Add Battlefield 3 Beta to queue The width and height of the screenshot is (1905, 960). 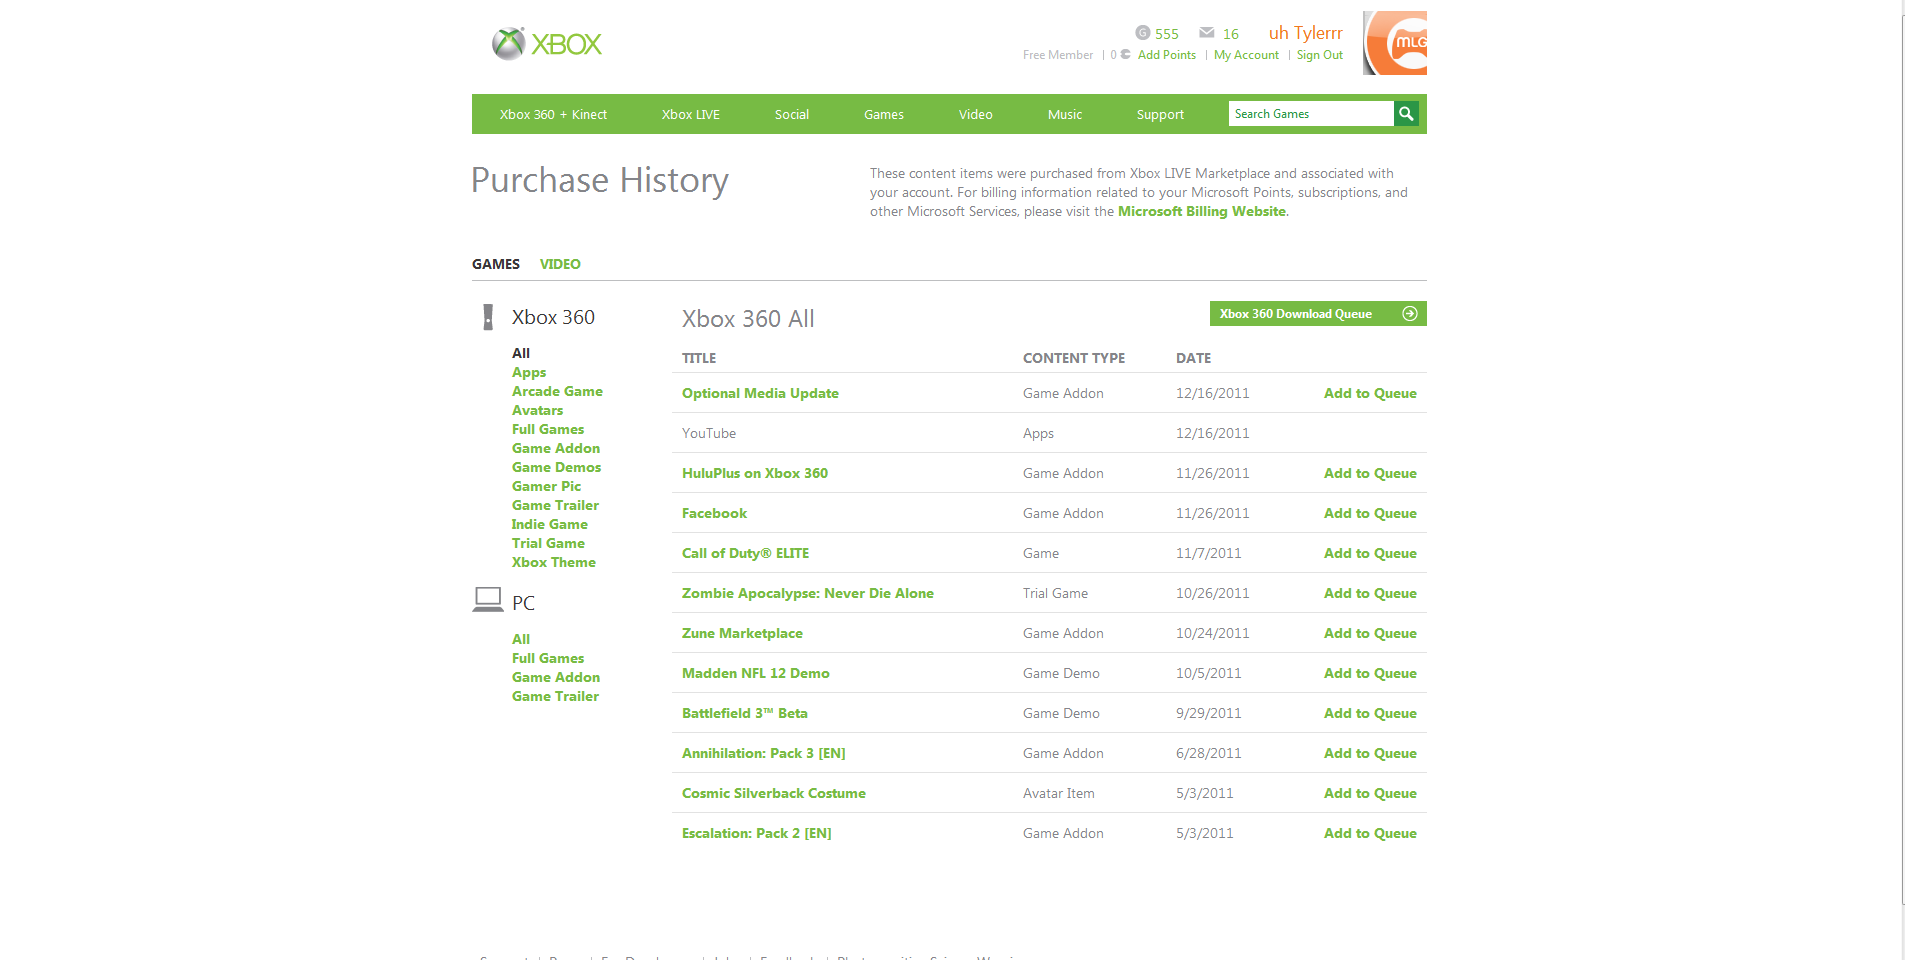1370,713
